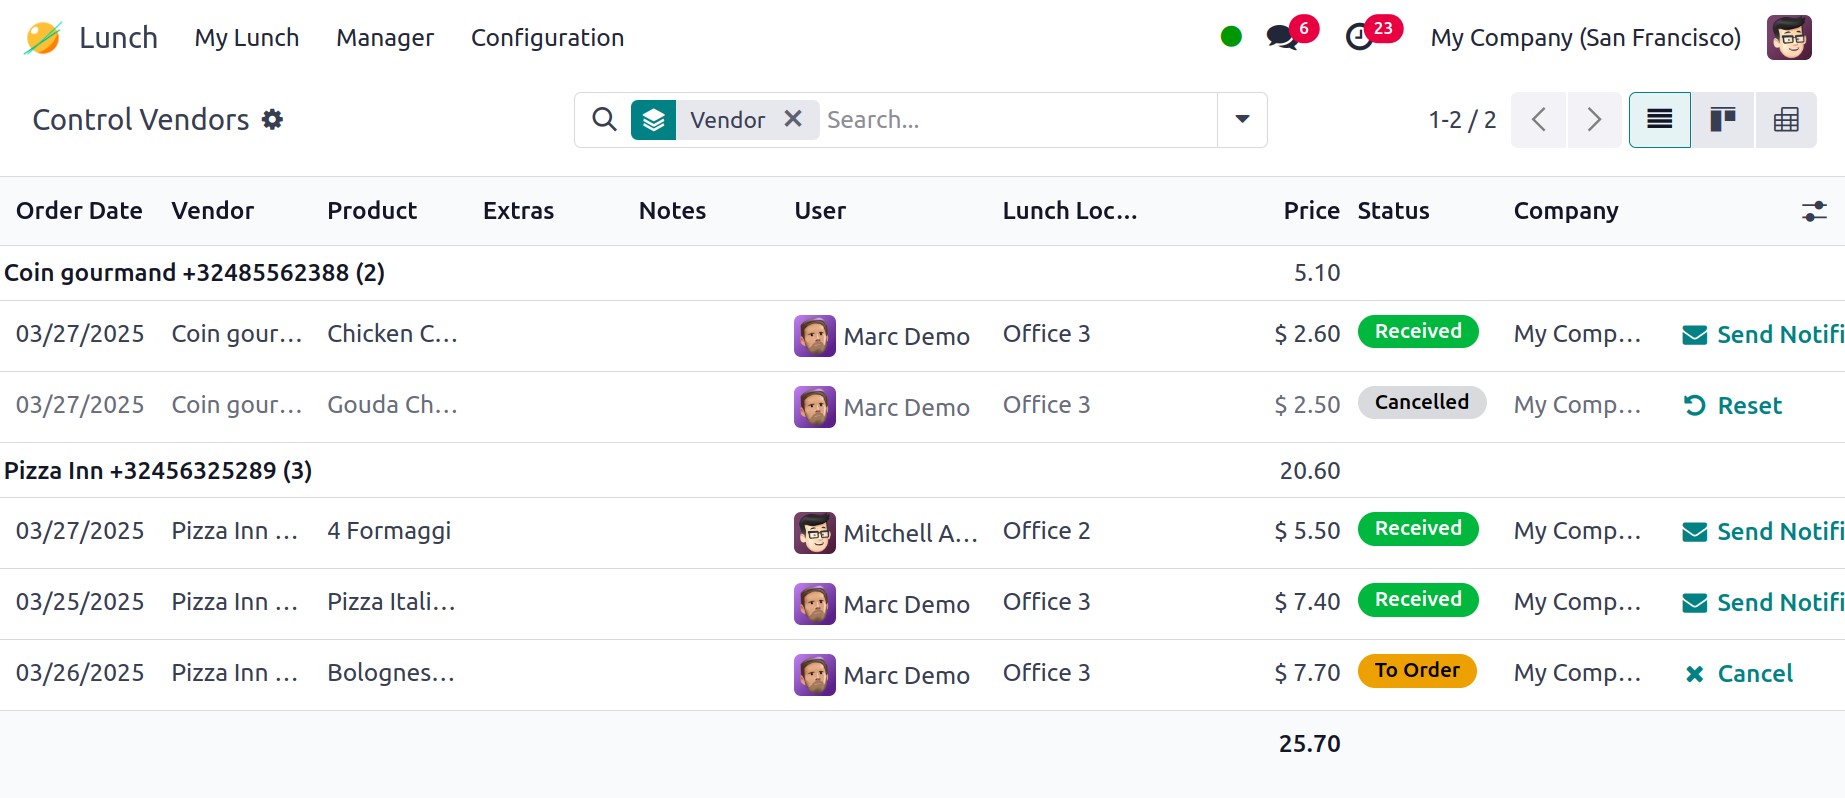Open the Manager menu

pos(385,38)
